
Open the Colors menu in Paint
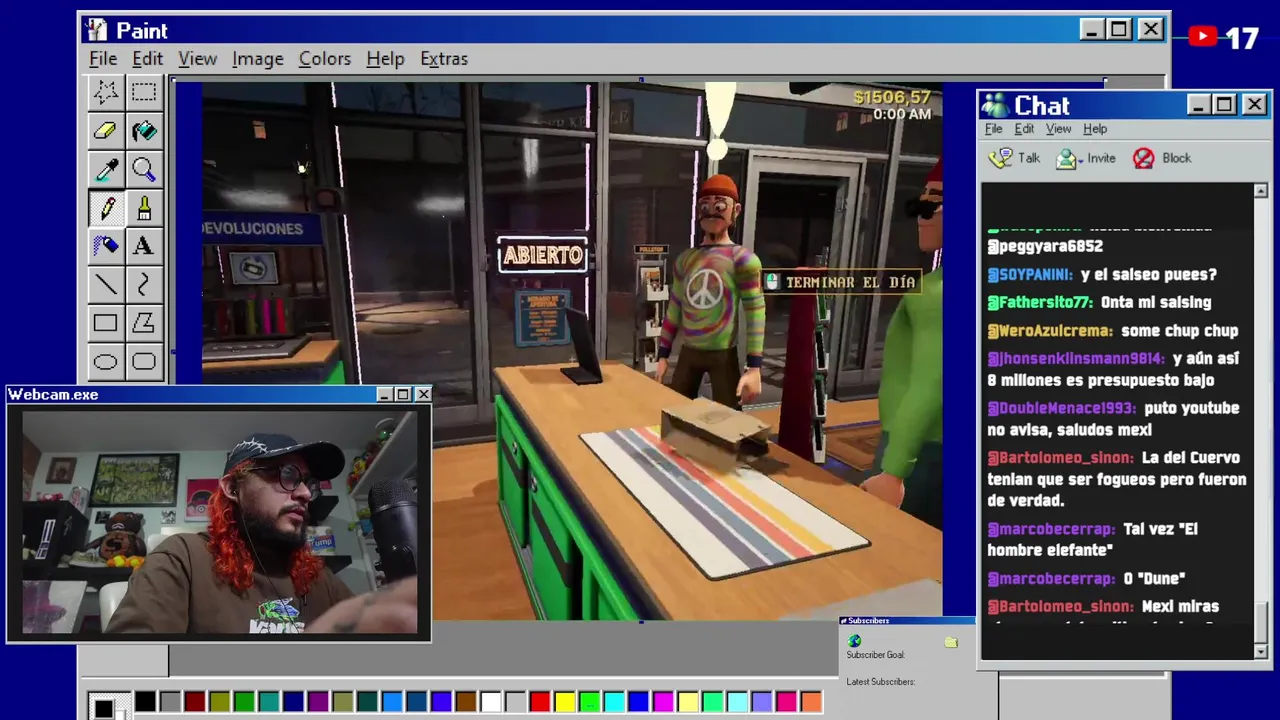pos(325,59)
